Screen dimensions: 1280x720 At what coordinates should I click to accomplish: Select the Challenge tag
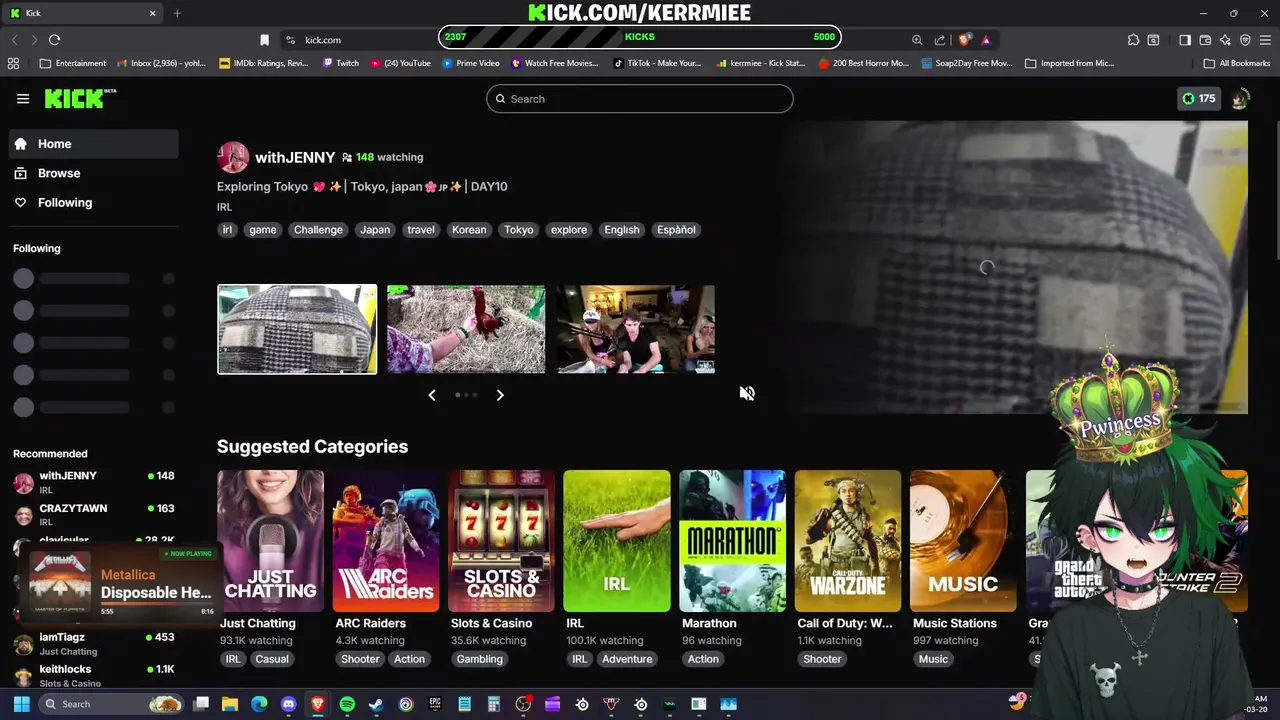(x=318, y=229)
